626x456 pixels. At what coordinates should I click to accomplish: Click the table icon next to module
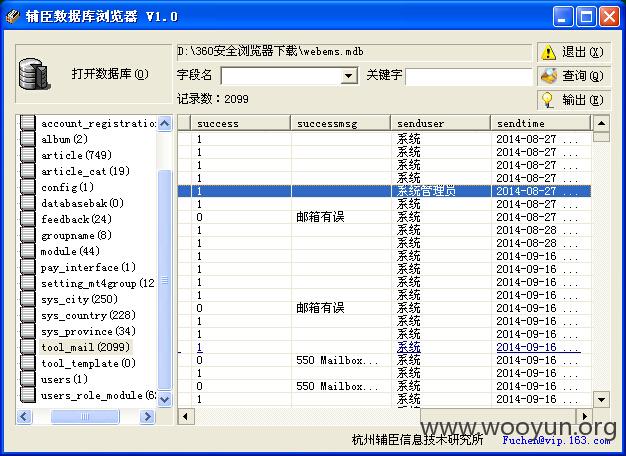click(28, 251)
